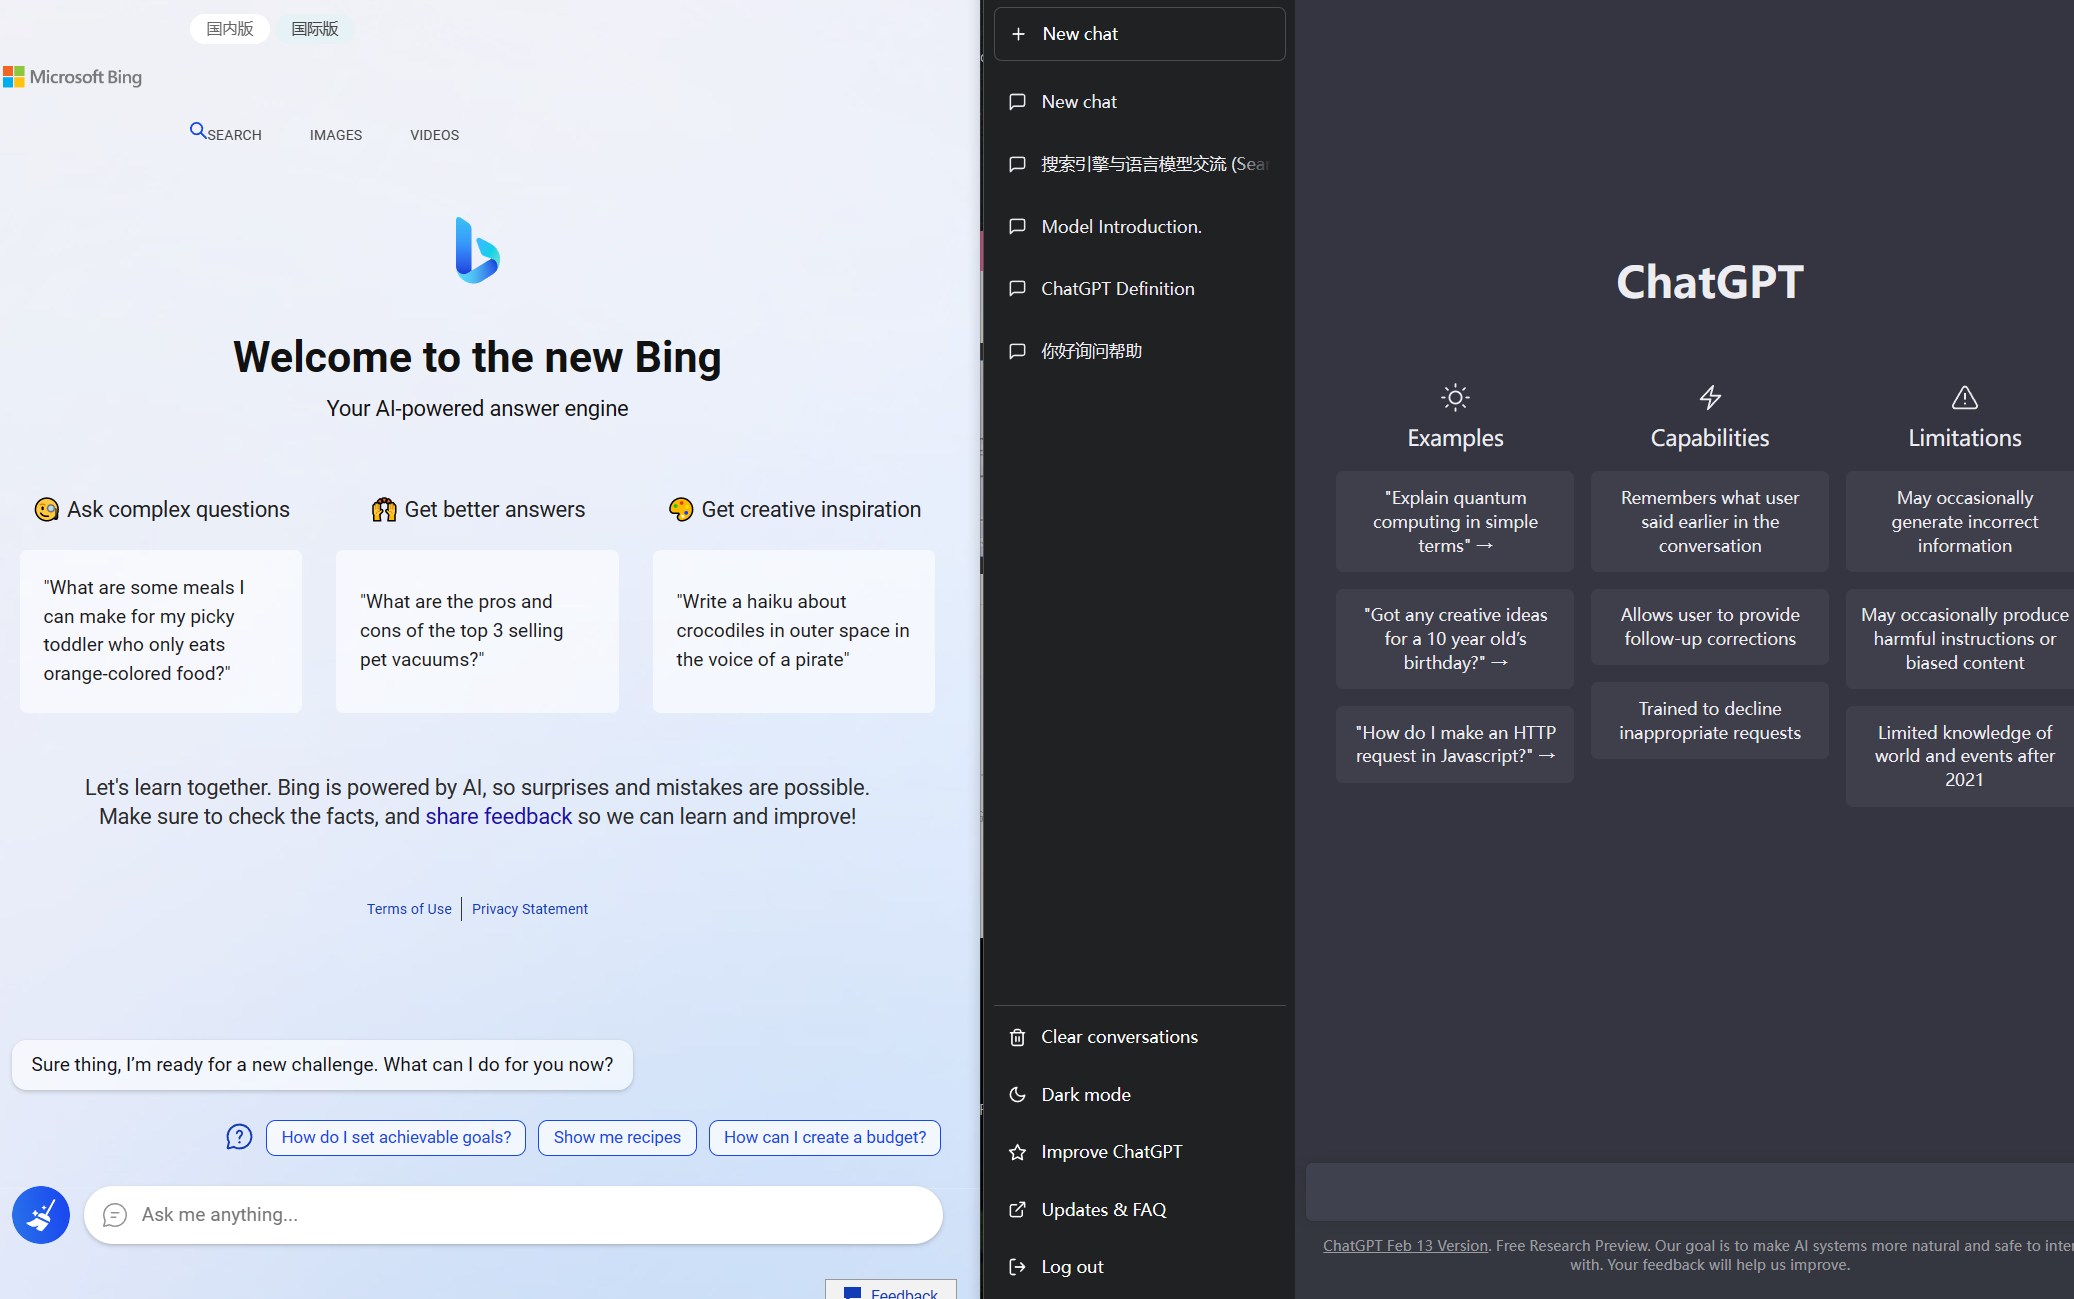Click the lightning icon above Capabilities

pos(1710,398)
